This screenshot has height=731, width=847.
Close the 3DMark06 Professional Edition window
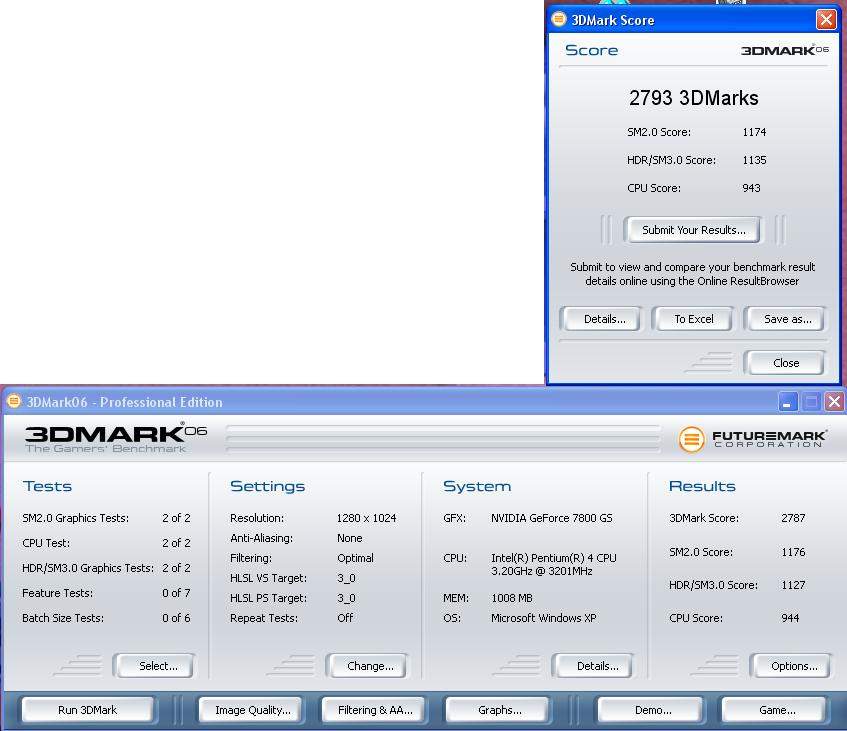coord(834,402)
